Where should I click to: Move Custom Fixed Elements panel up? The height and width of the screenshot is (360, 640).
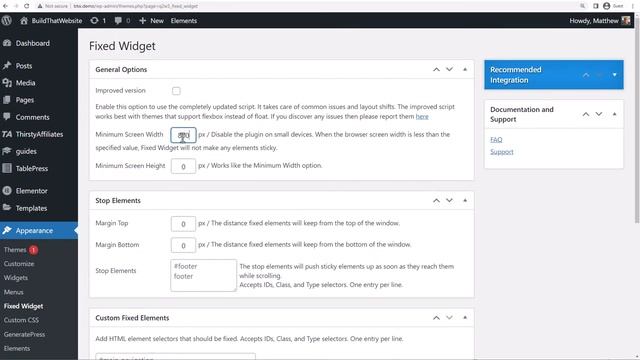click(x=436, y=318)
